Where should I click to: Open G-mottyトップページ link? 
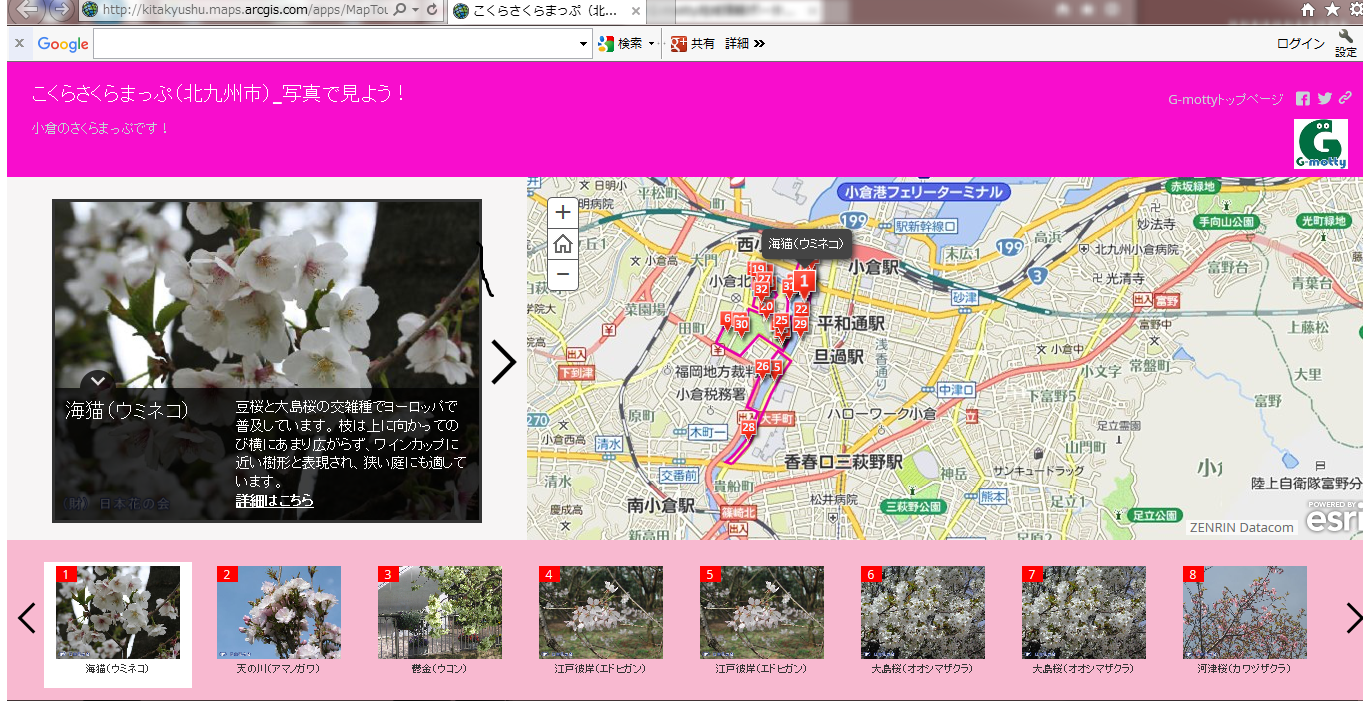(1225, 99)
